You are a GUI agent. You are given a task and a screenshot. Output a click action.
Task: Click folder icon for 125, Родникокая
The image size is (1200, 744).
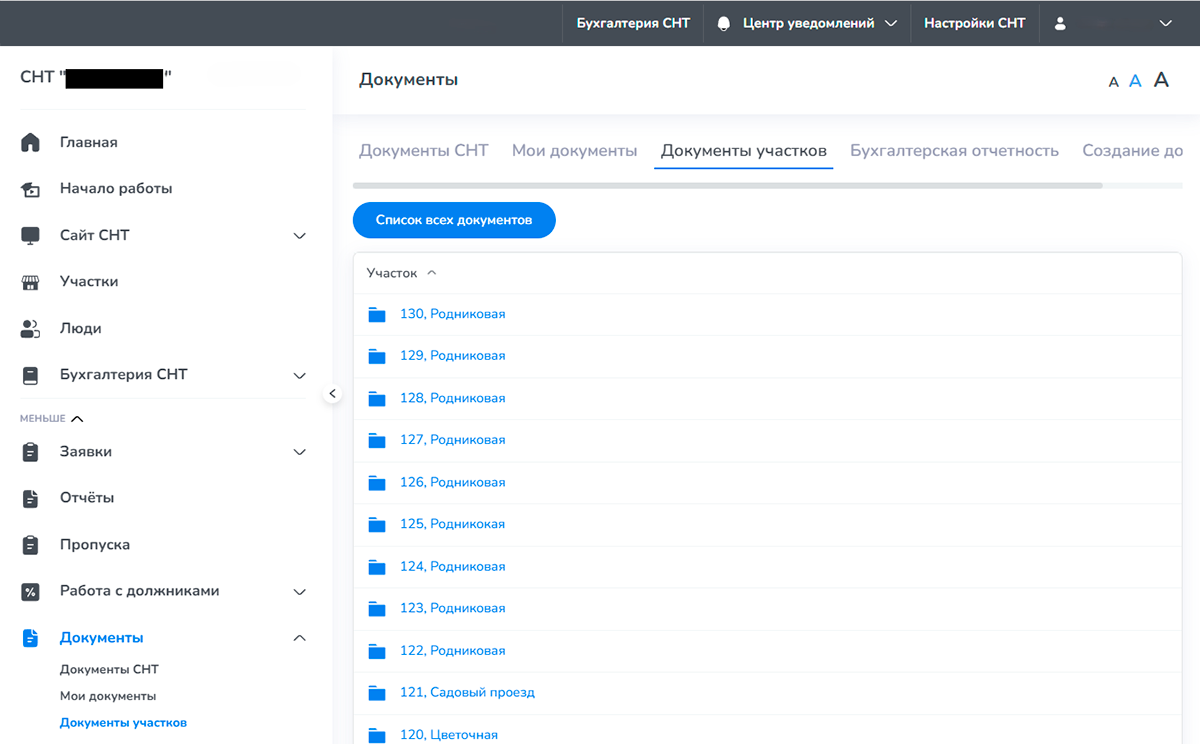pyautogui.click(x=377, y=524)
